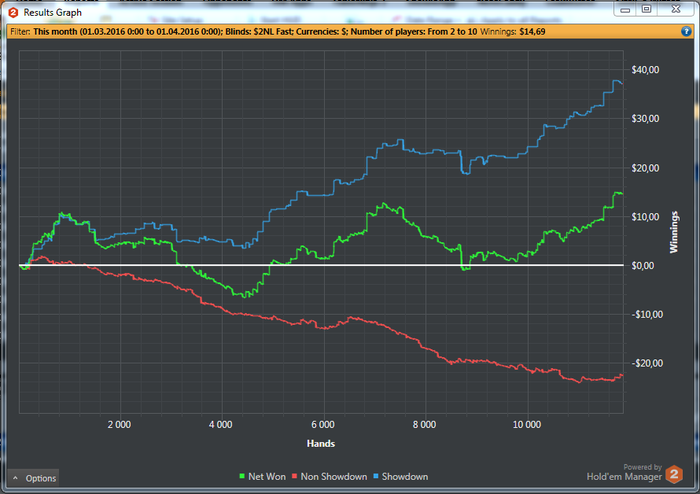Click the $10,00 y-axis label

click(645, 217)
